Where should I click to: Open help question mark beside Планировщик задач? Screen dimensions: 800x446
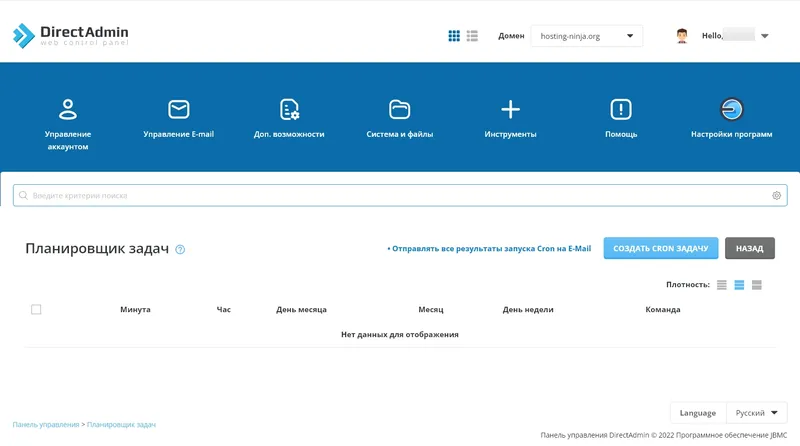click(x=180, y=250)
